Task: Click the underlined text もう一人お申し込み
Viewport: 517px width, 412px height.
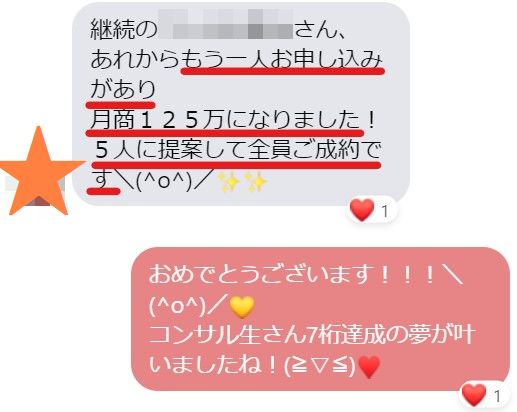Action: point(282,61)
